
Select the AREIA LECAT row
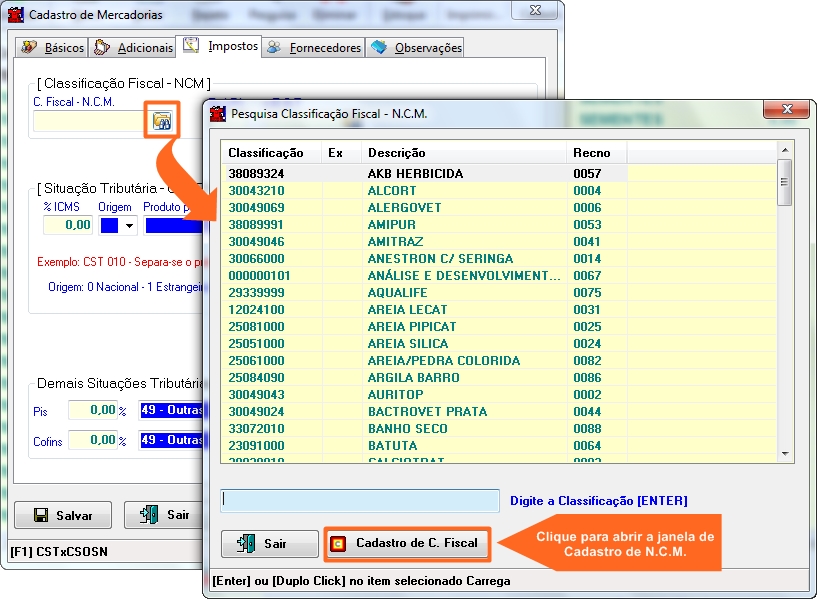(499, 310)
